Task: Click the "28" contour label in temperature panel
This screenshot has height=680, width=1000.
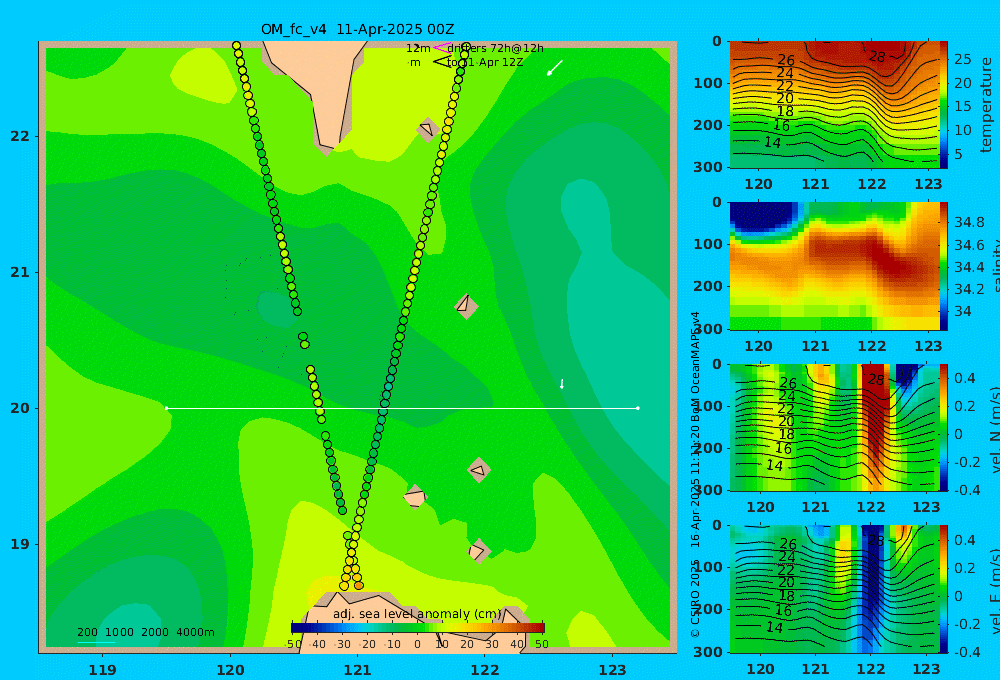Action: [878, 57]
